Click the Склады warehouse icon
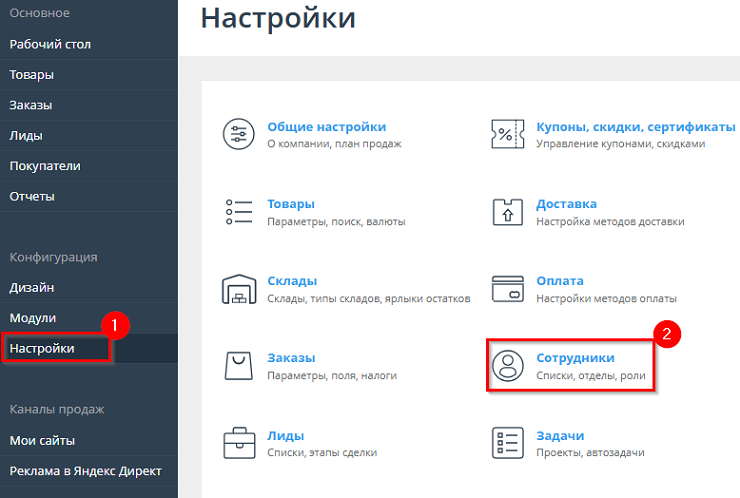 [x=239, y=289]
